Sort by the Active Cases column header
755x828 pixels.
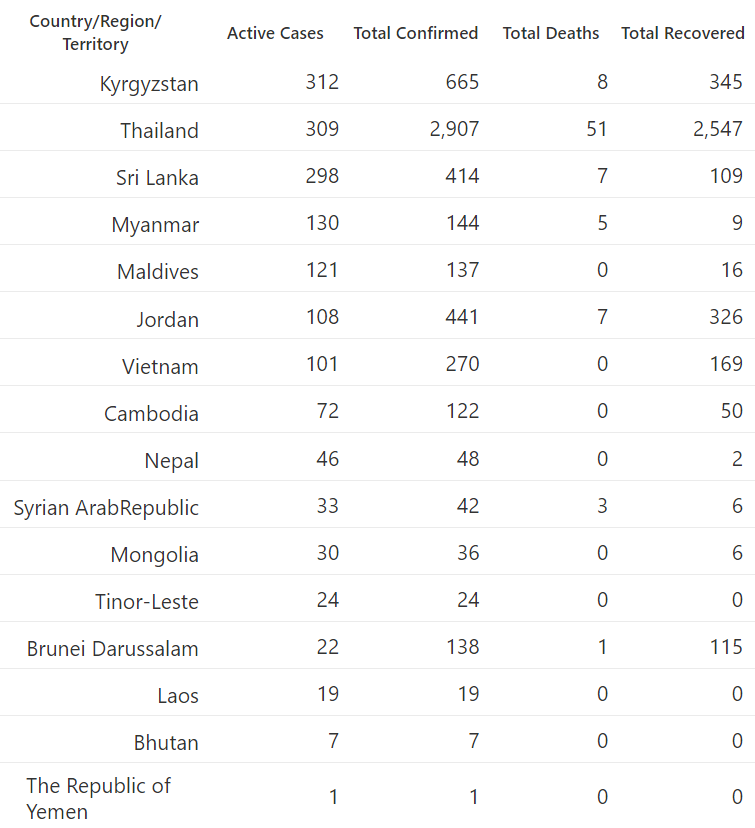click(x=275, y=33)
